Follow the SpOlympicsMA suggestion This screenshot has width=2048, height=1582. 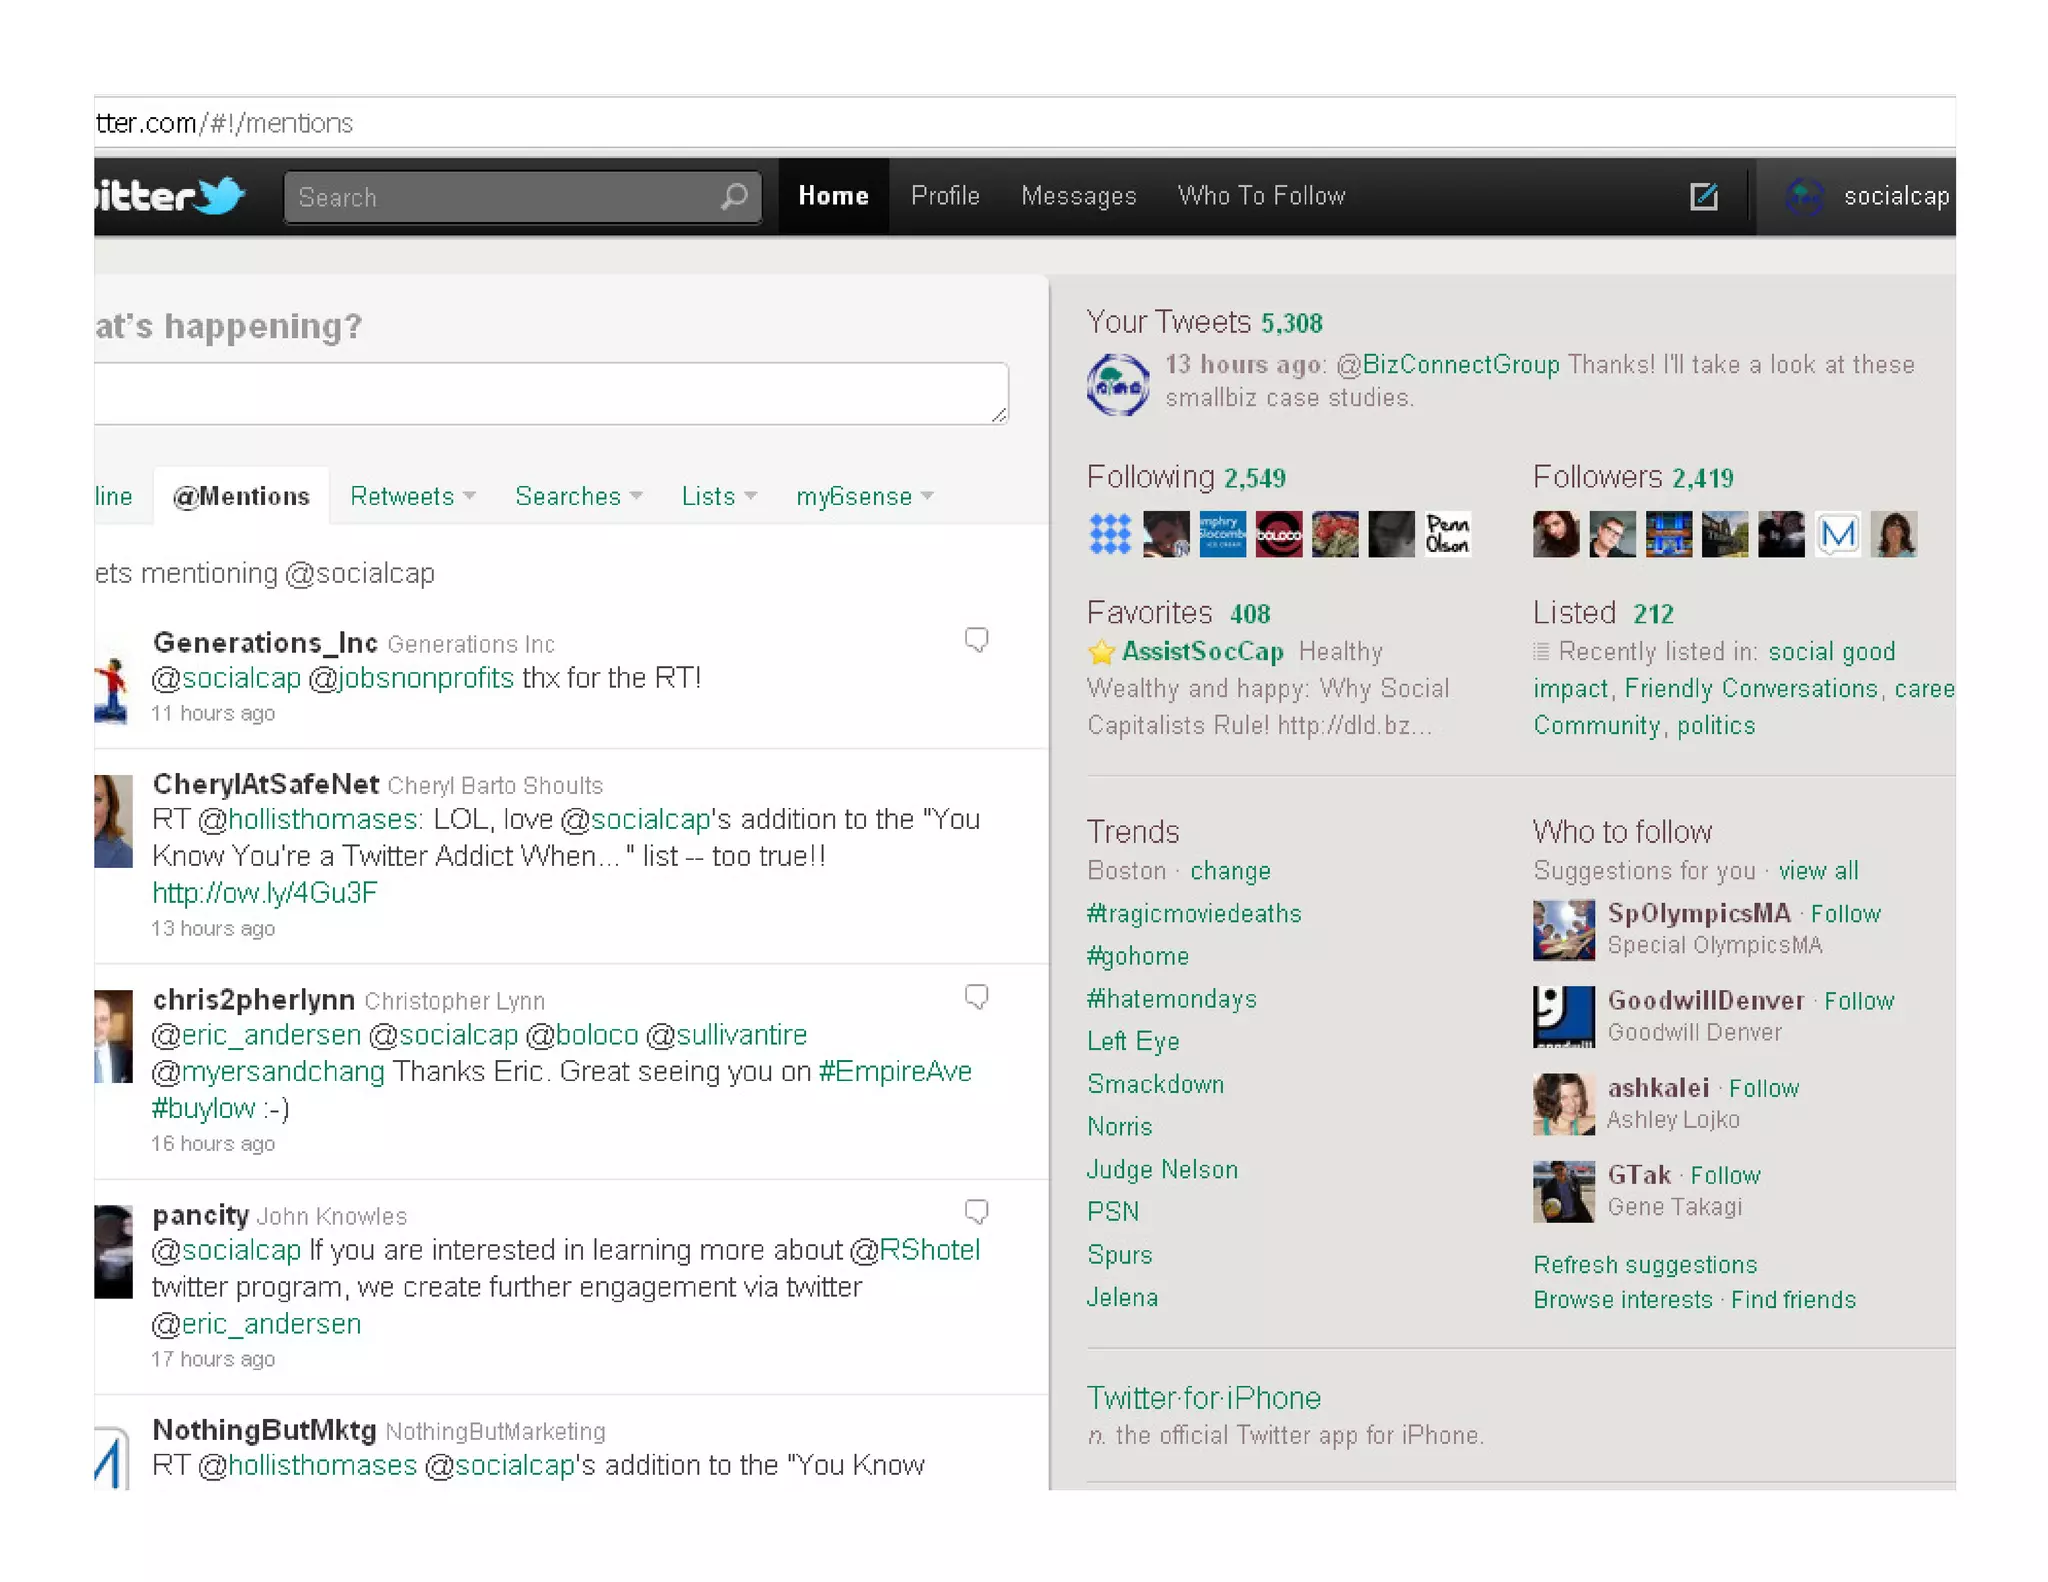(x=1845, y=913)
